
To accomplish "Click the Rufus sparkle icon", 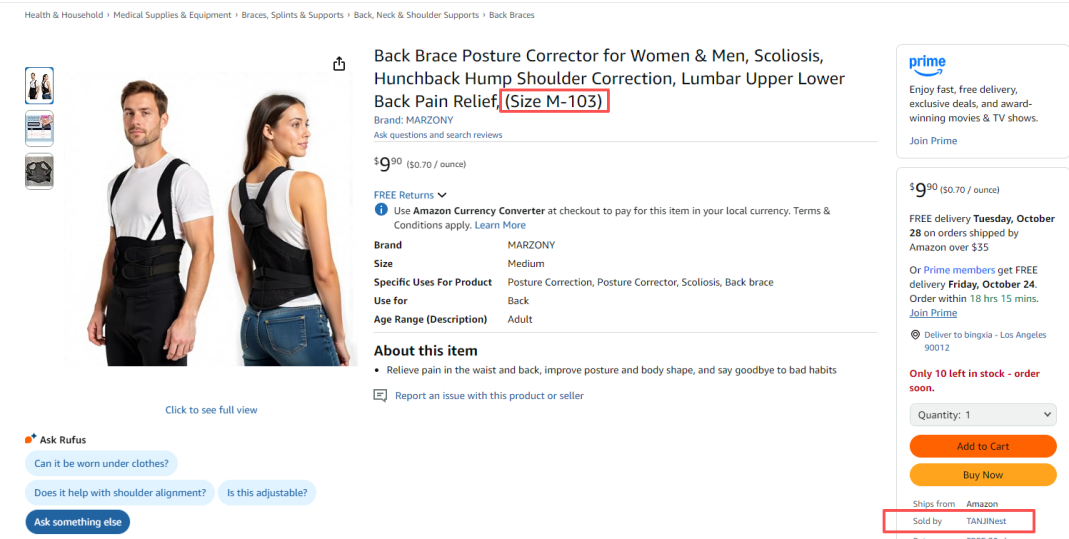I will pos(30,439).
